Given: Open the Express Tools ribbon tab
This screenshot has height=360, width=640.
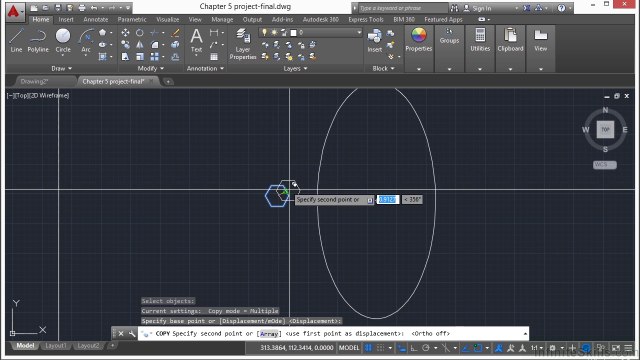Looking at the screenshot, I should point(366,19).
